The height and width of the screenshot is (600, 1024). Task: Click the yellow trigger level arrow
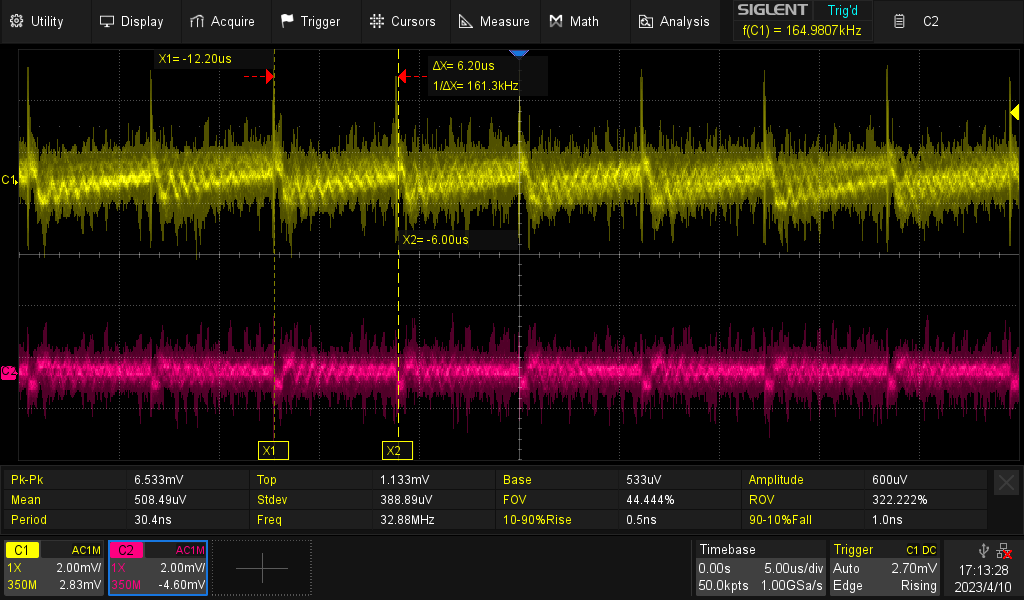point(1014,112)
